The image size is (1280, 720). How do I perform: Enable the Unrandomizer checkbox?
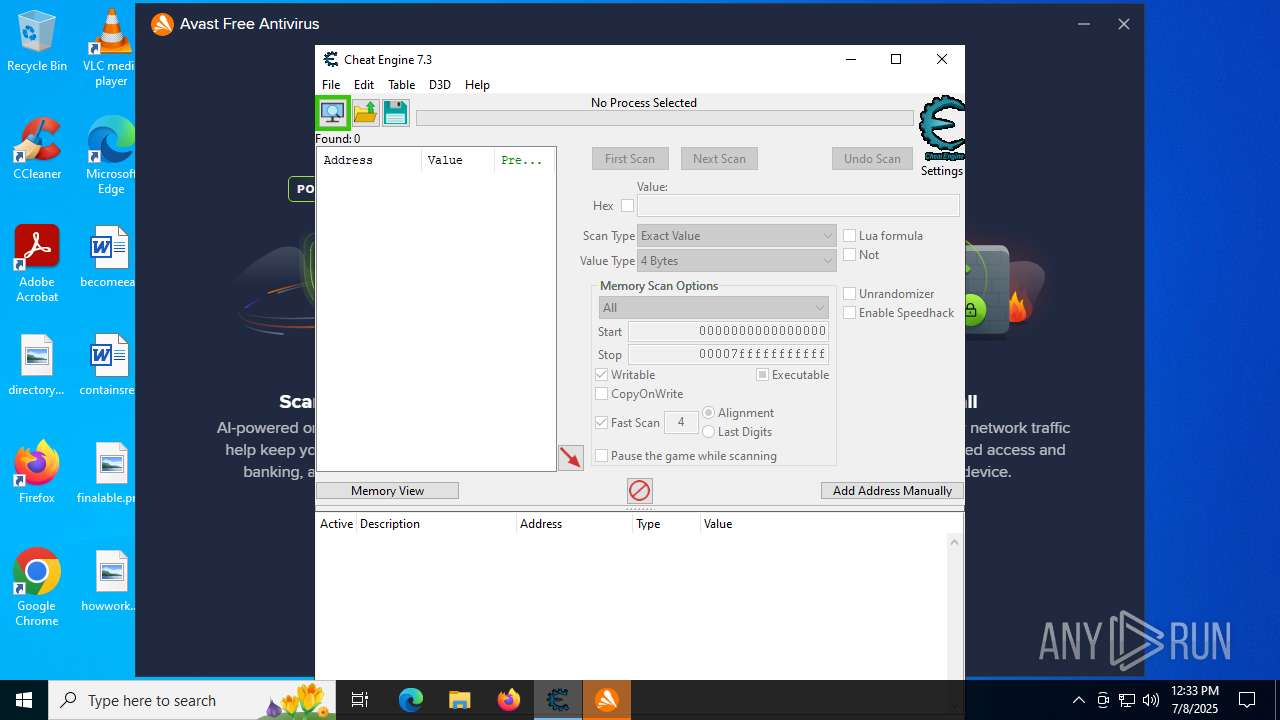pyautogui.click(x=850, y=294)
